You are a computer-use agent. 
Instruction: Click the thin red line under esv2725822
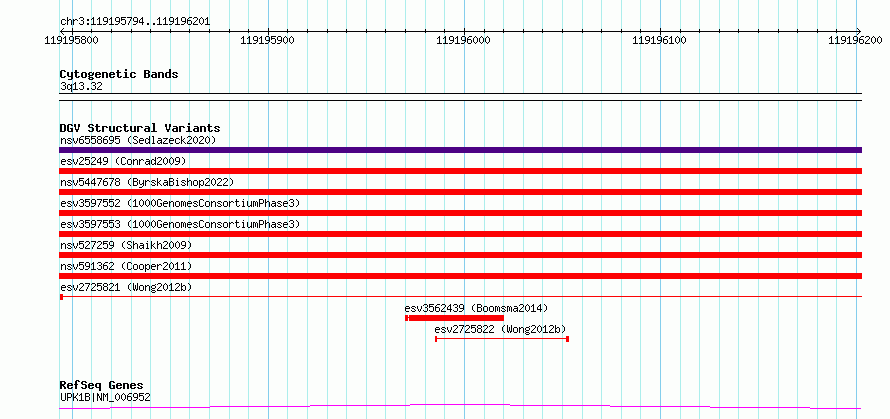coord(502,339)
